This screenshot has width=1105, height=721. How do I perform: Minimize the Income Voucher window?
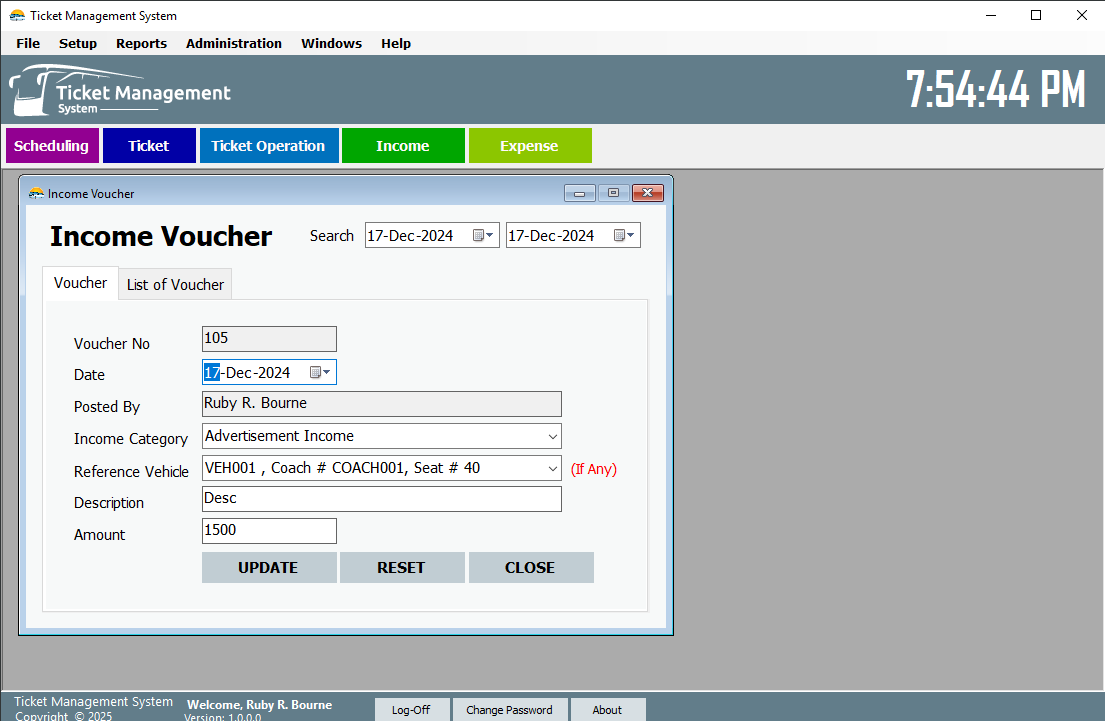point(579,192)
